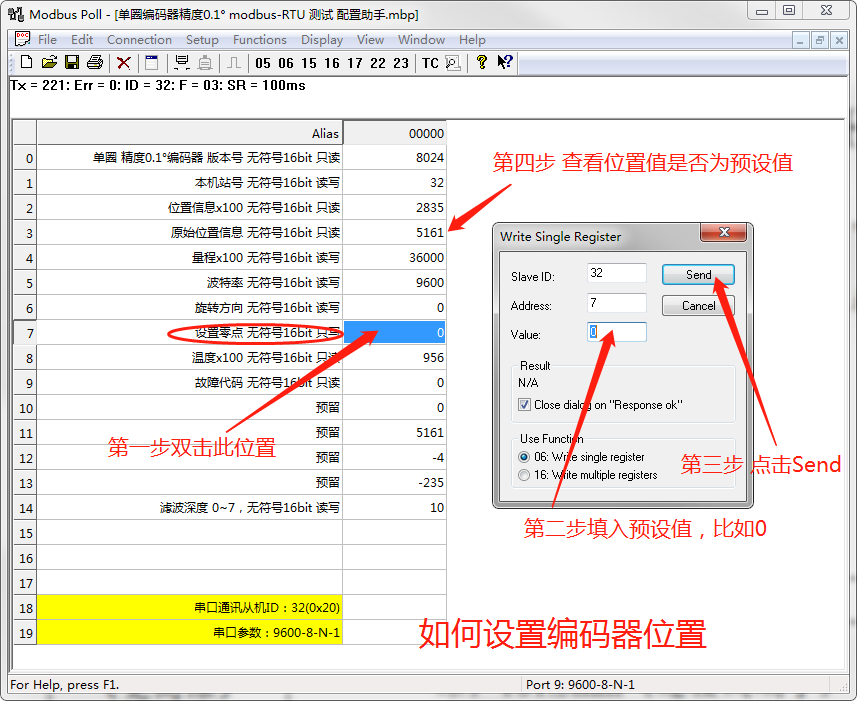Toggle Close dialog on Response ok checkbox
This screenshot has width=857, height=701.
[x=524, y=405]
